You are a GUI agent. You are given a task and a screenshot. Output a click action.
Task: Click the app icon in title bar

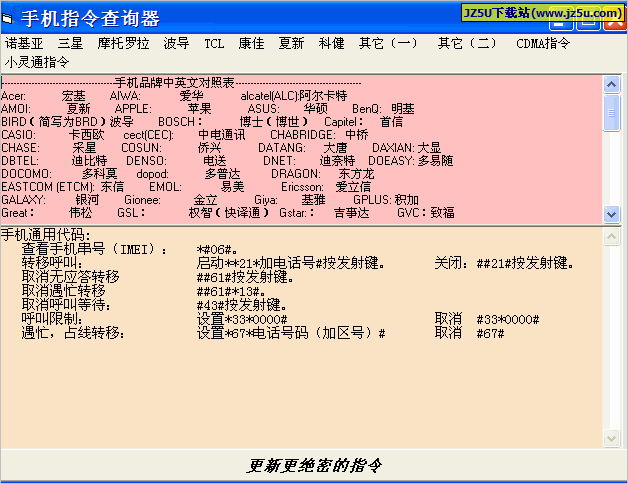(7, 18)
